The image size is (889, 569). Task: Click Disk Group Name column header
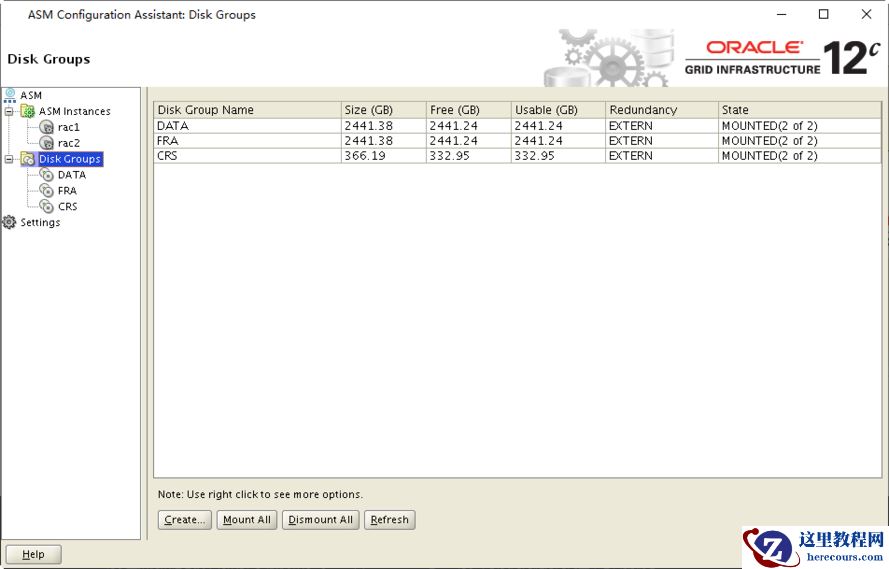(x=247, y=110)
